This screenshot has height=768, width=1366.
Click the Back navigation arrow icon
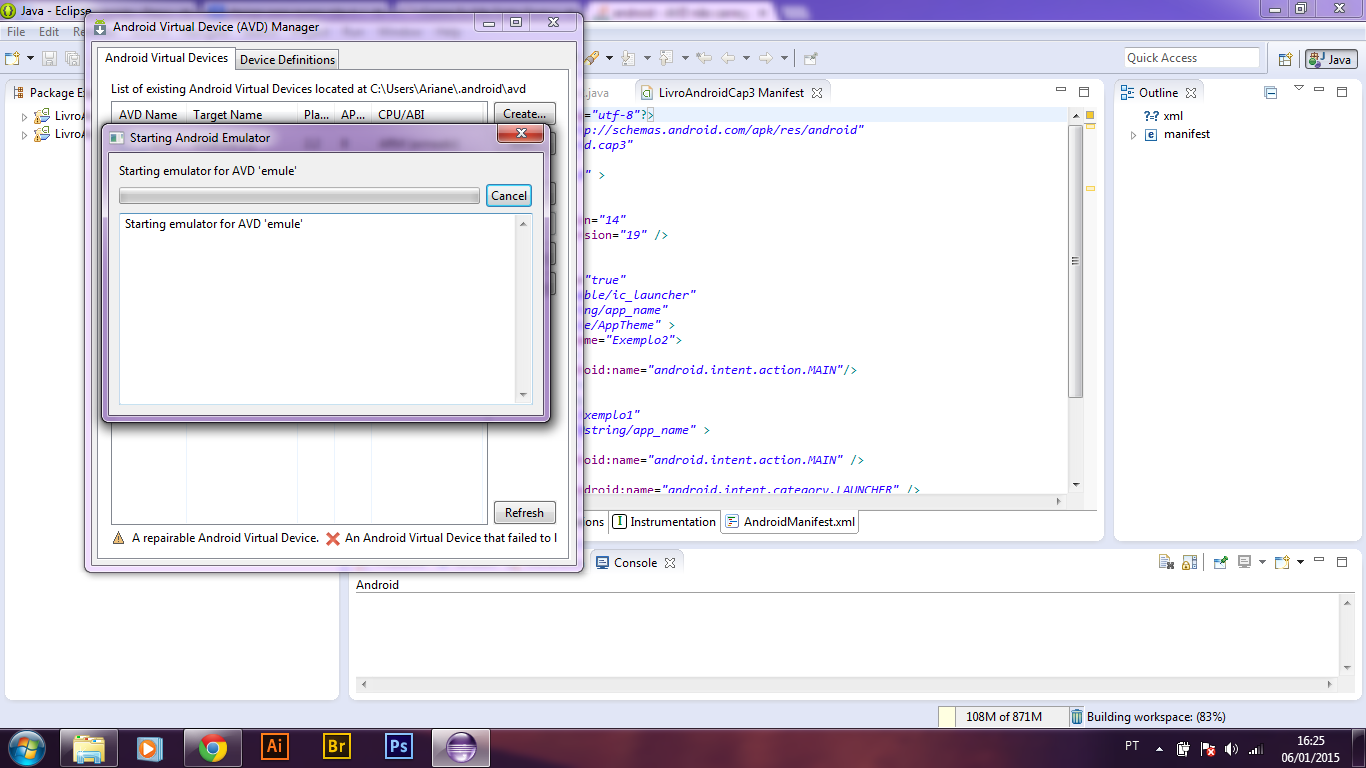tap(728, 58)
